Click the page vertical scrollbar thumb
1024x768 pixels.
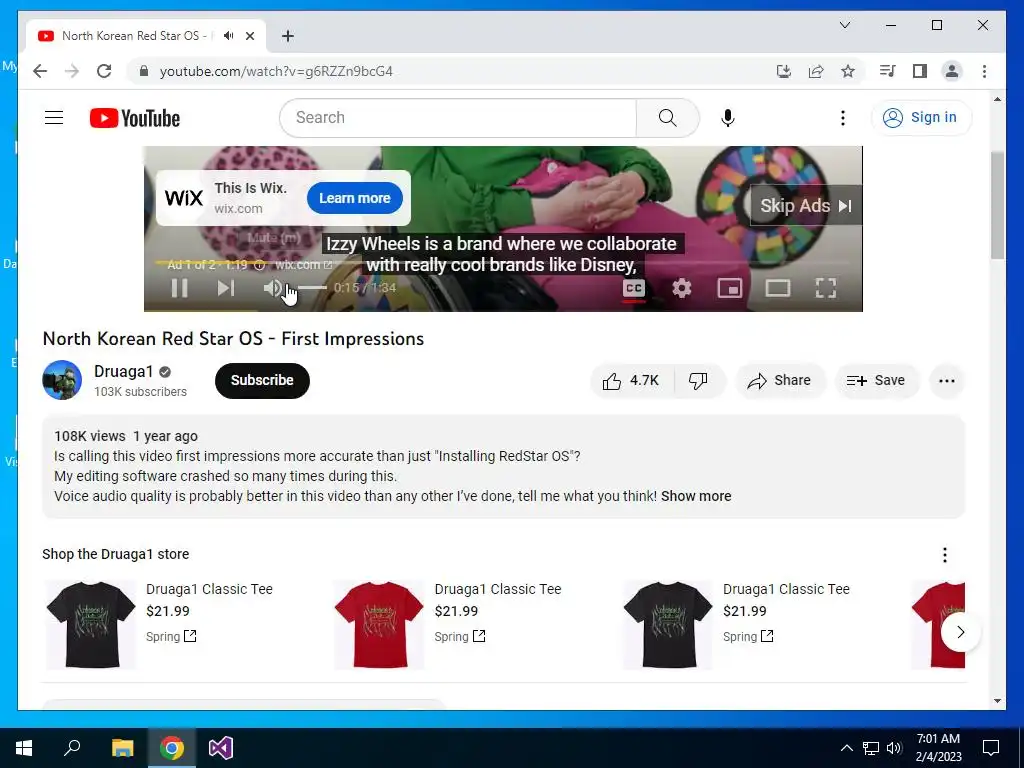tap(997, 206)
